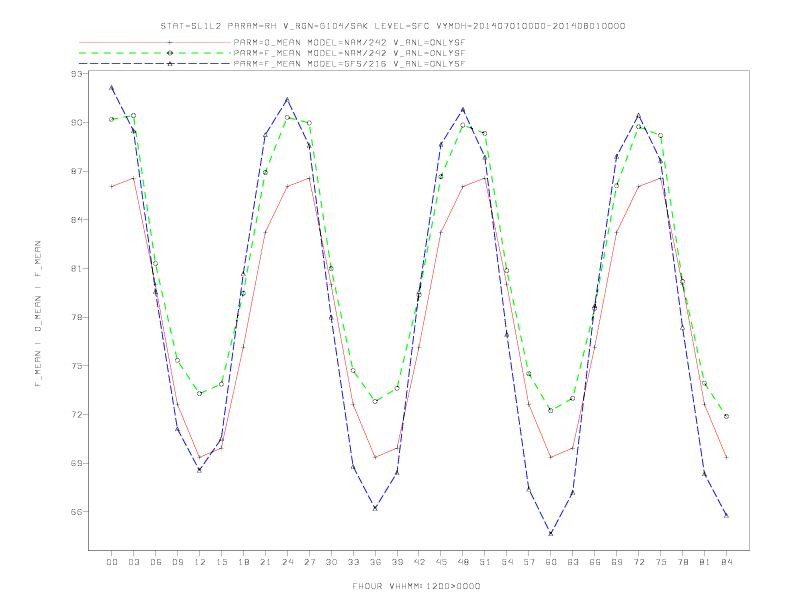Click x-axis tick label 69
Viewport: 792px width, 612px height.
click(x=617, y=562)
